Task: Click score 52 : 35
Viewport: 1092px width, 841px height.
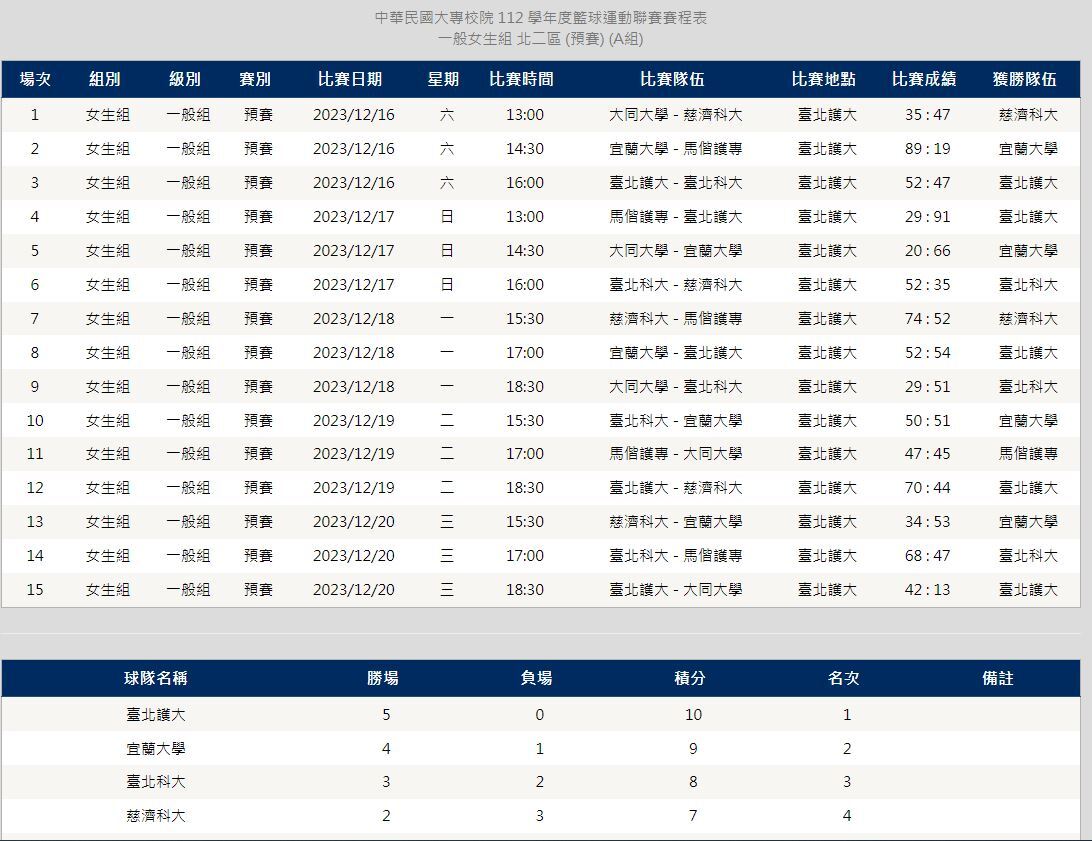Action: (x=928, y=285)
